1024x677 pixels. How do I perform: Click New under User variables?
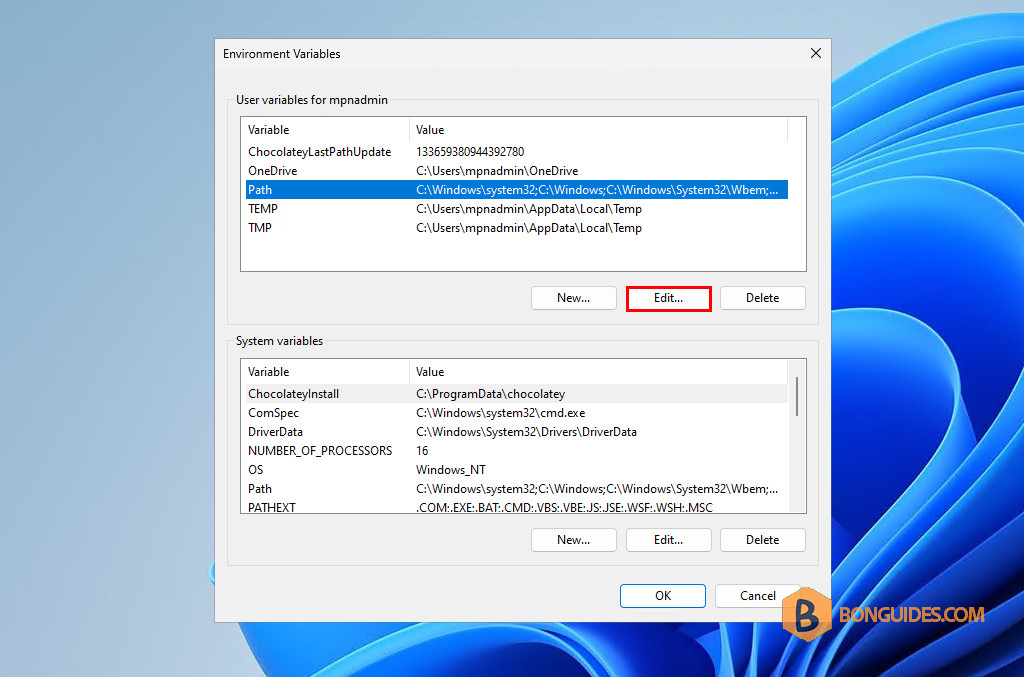pyautogui.click(x=573, y=298)
